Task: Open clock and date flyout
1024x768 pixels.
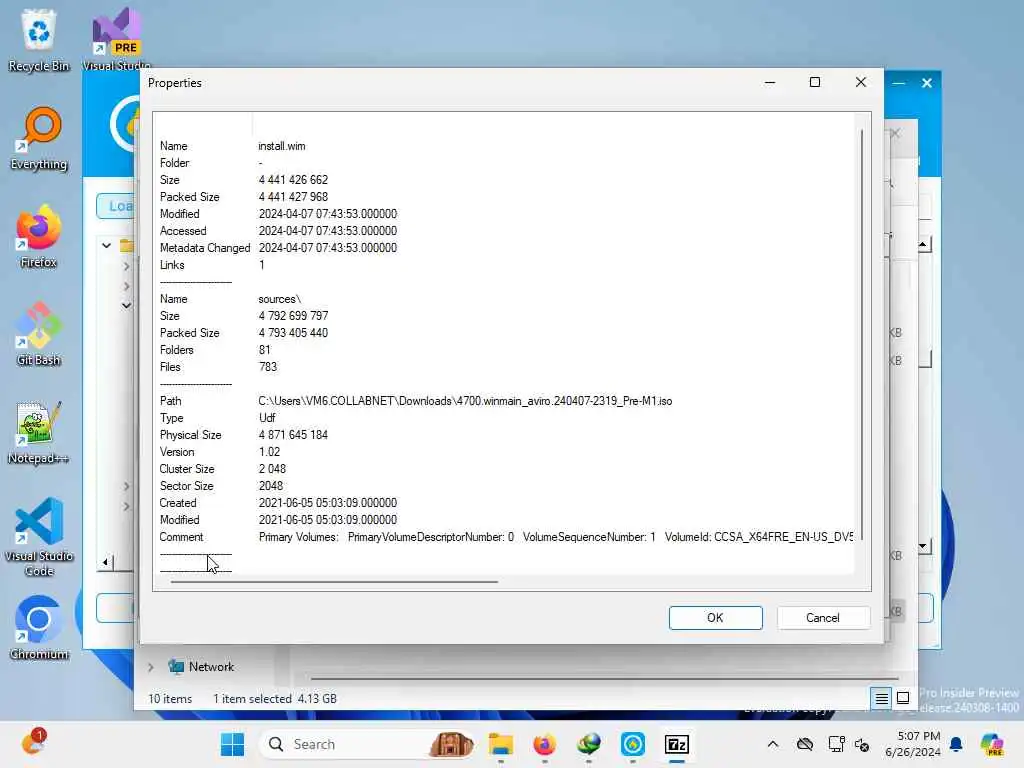Action: tap(913, 744)
